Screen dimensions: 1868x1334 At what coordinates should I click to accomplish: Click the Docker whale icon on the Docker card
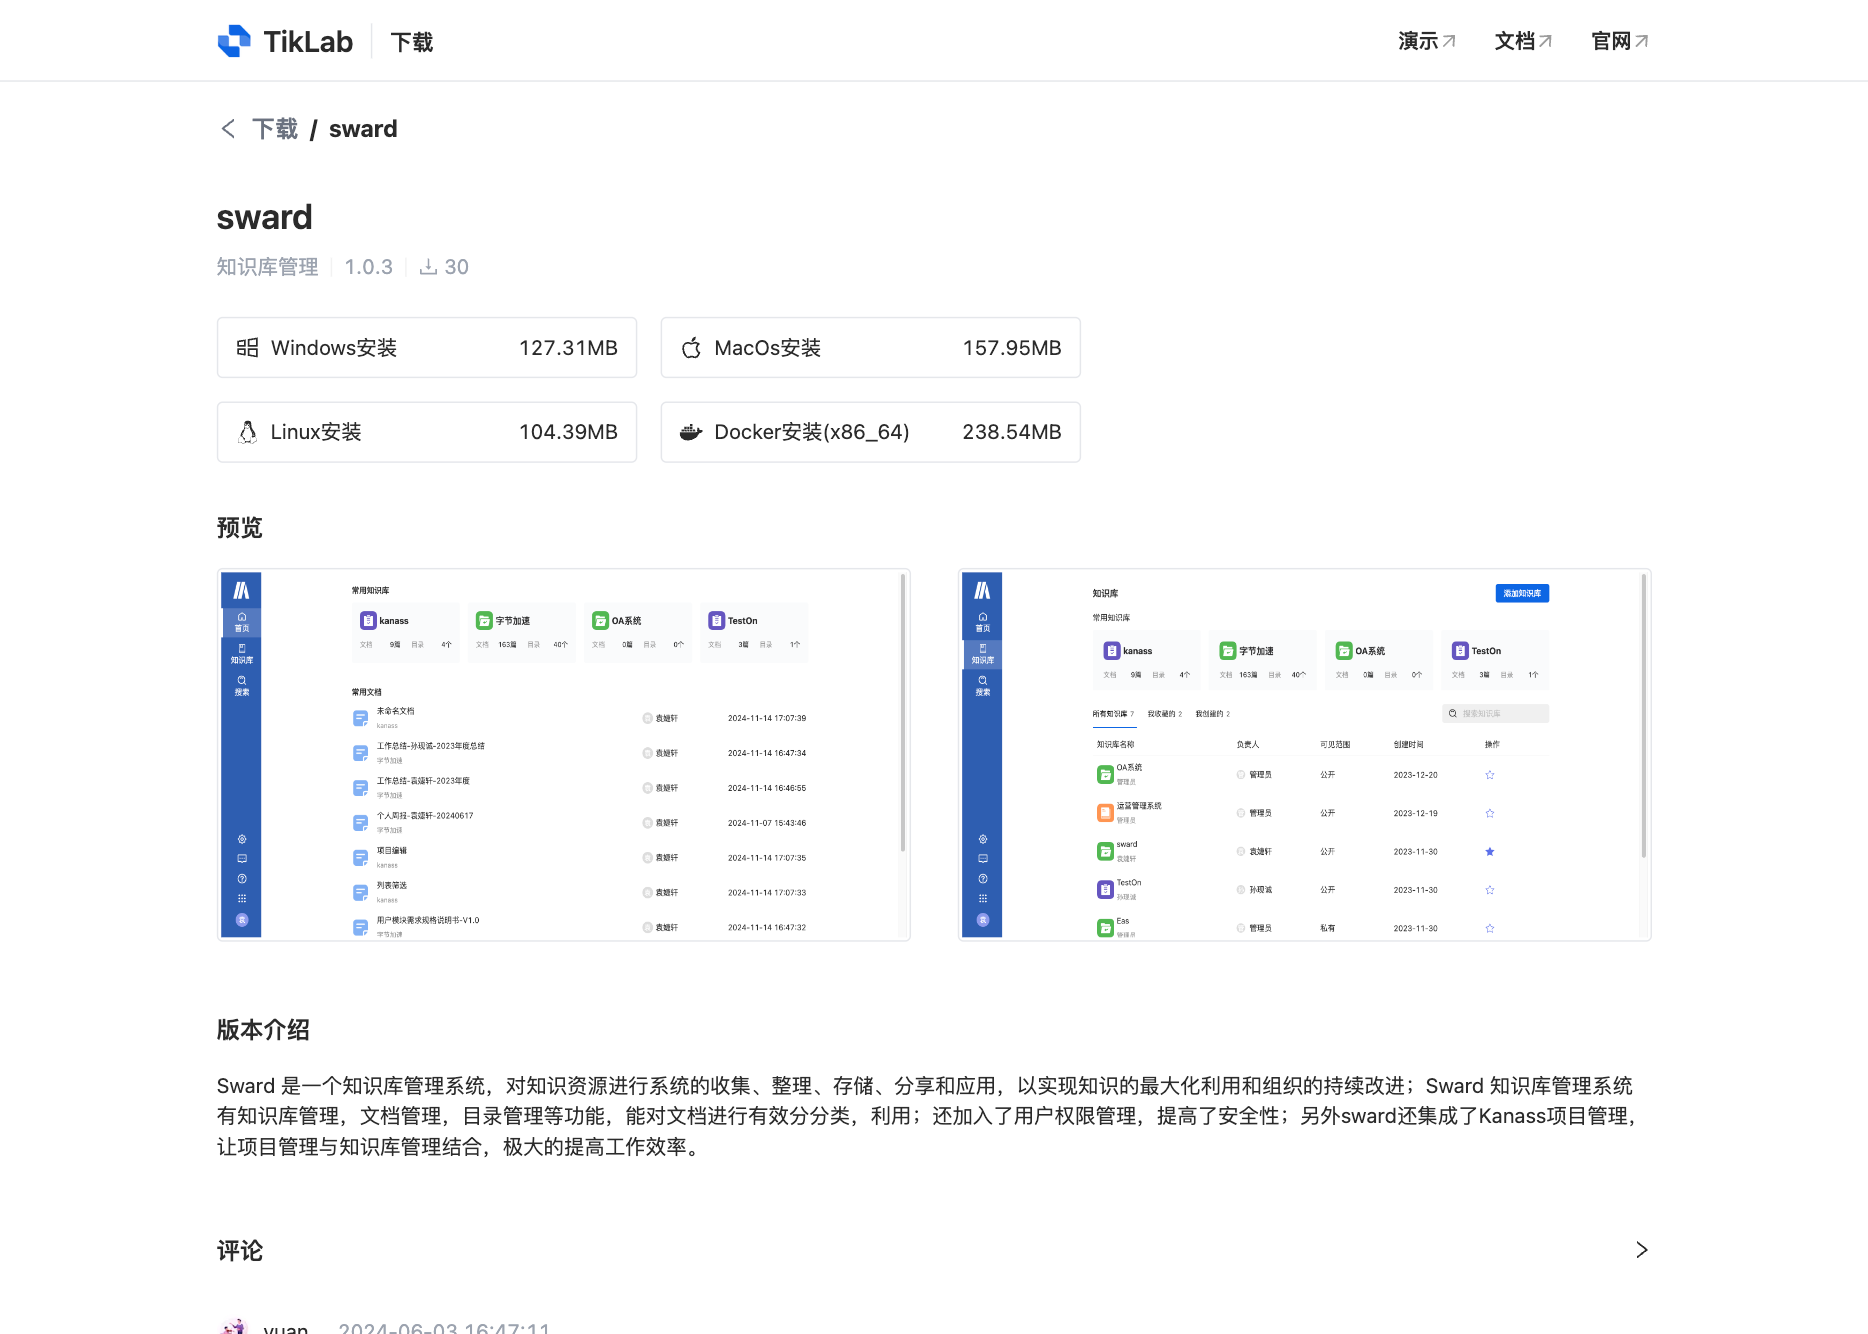tap(691, 432)
